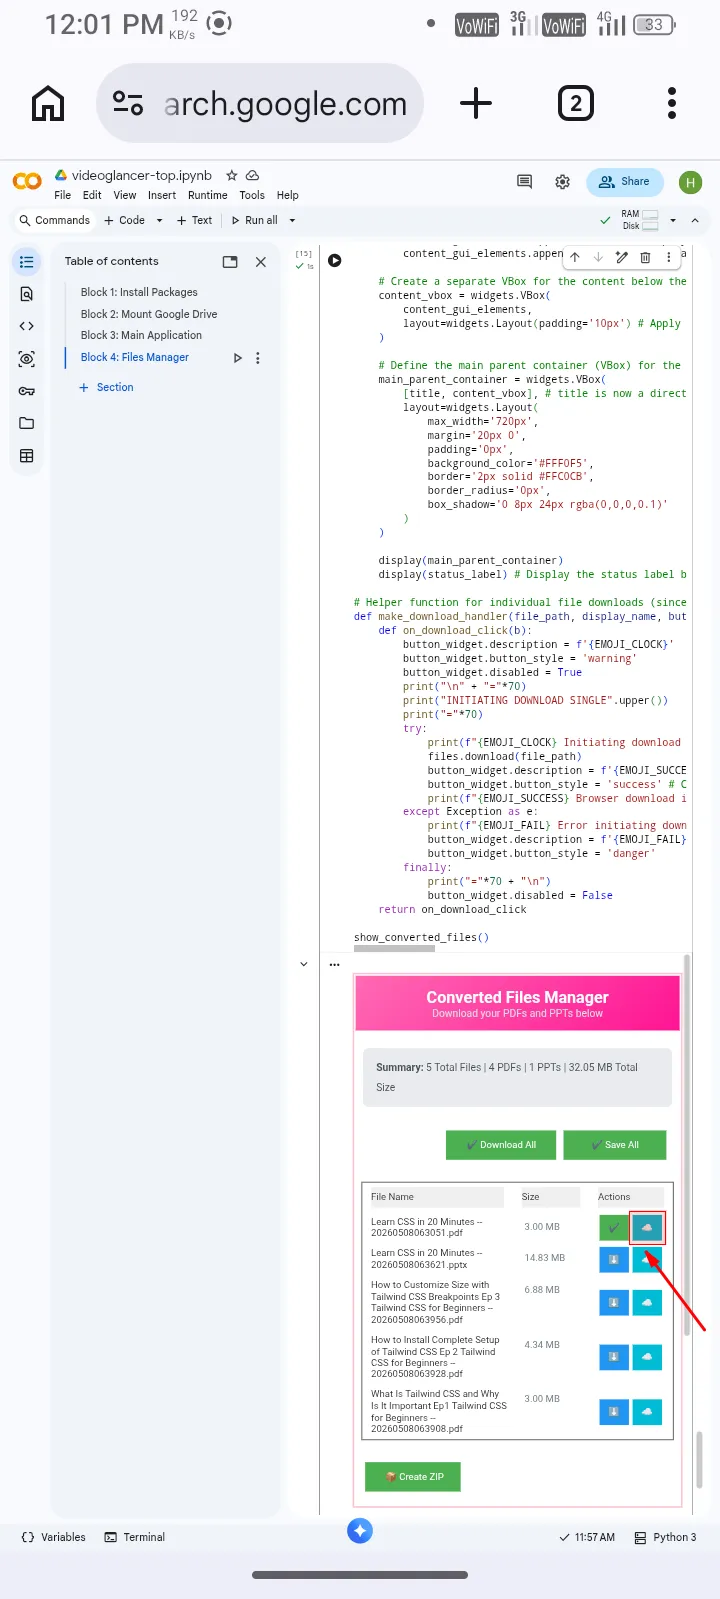This screenshot has height=1599, width=720.
Task: Open Colab settings gear
Action: tap(563, 182)
